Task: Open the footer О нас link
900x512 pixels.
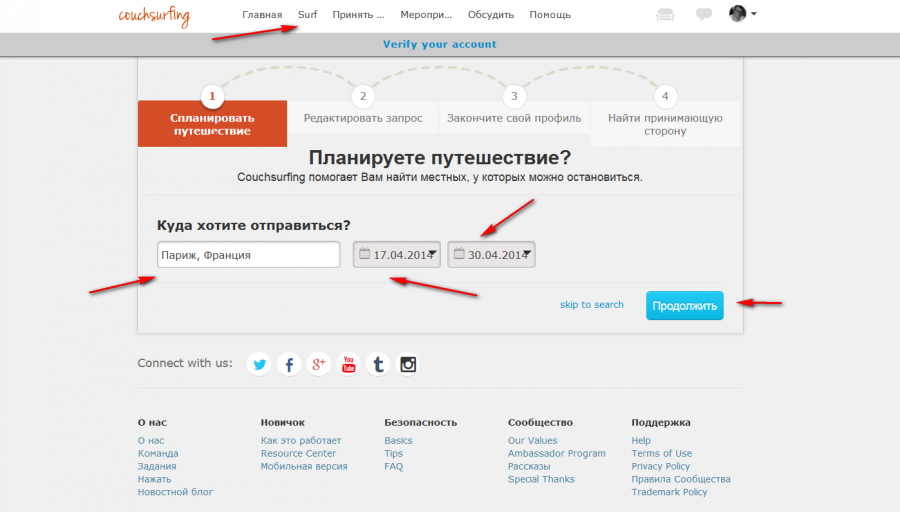Action: tap(151, 440)
